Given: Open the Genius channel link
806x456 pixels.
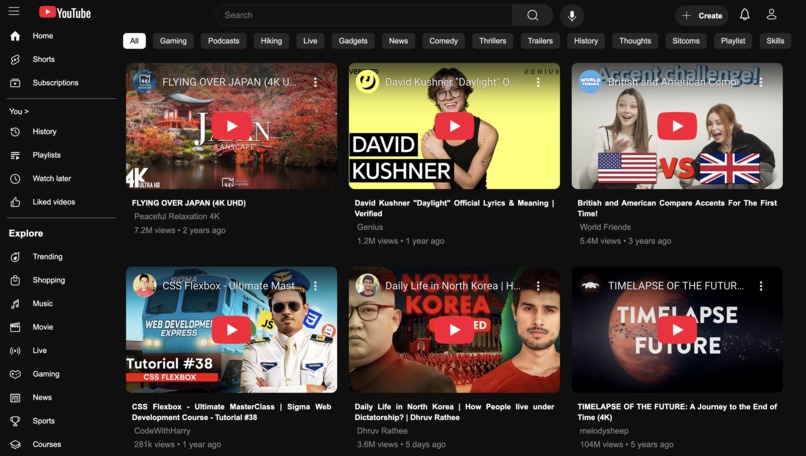Looking at the screenshot, I should click(370, 227).
